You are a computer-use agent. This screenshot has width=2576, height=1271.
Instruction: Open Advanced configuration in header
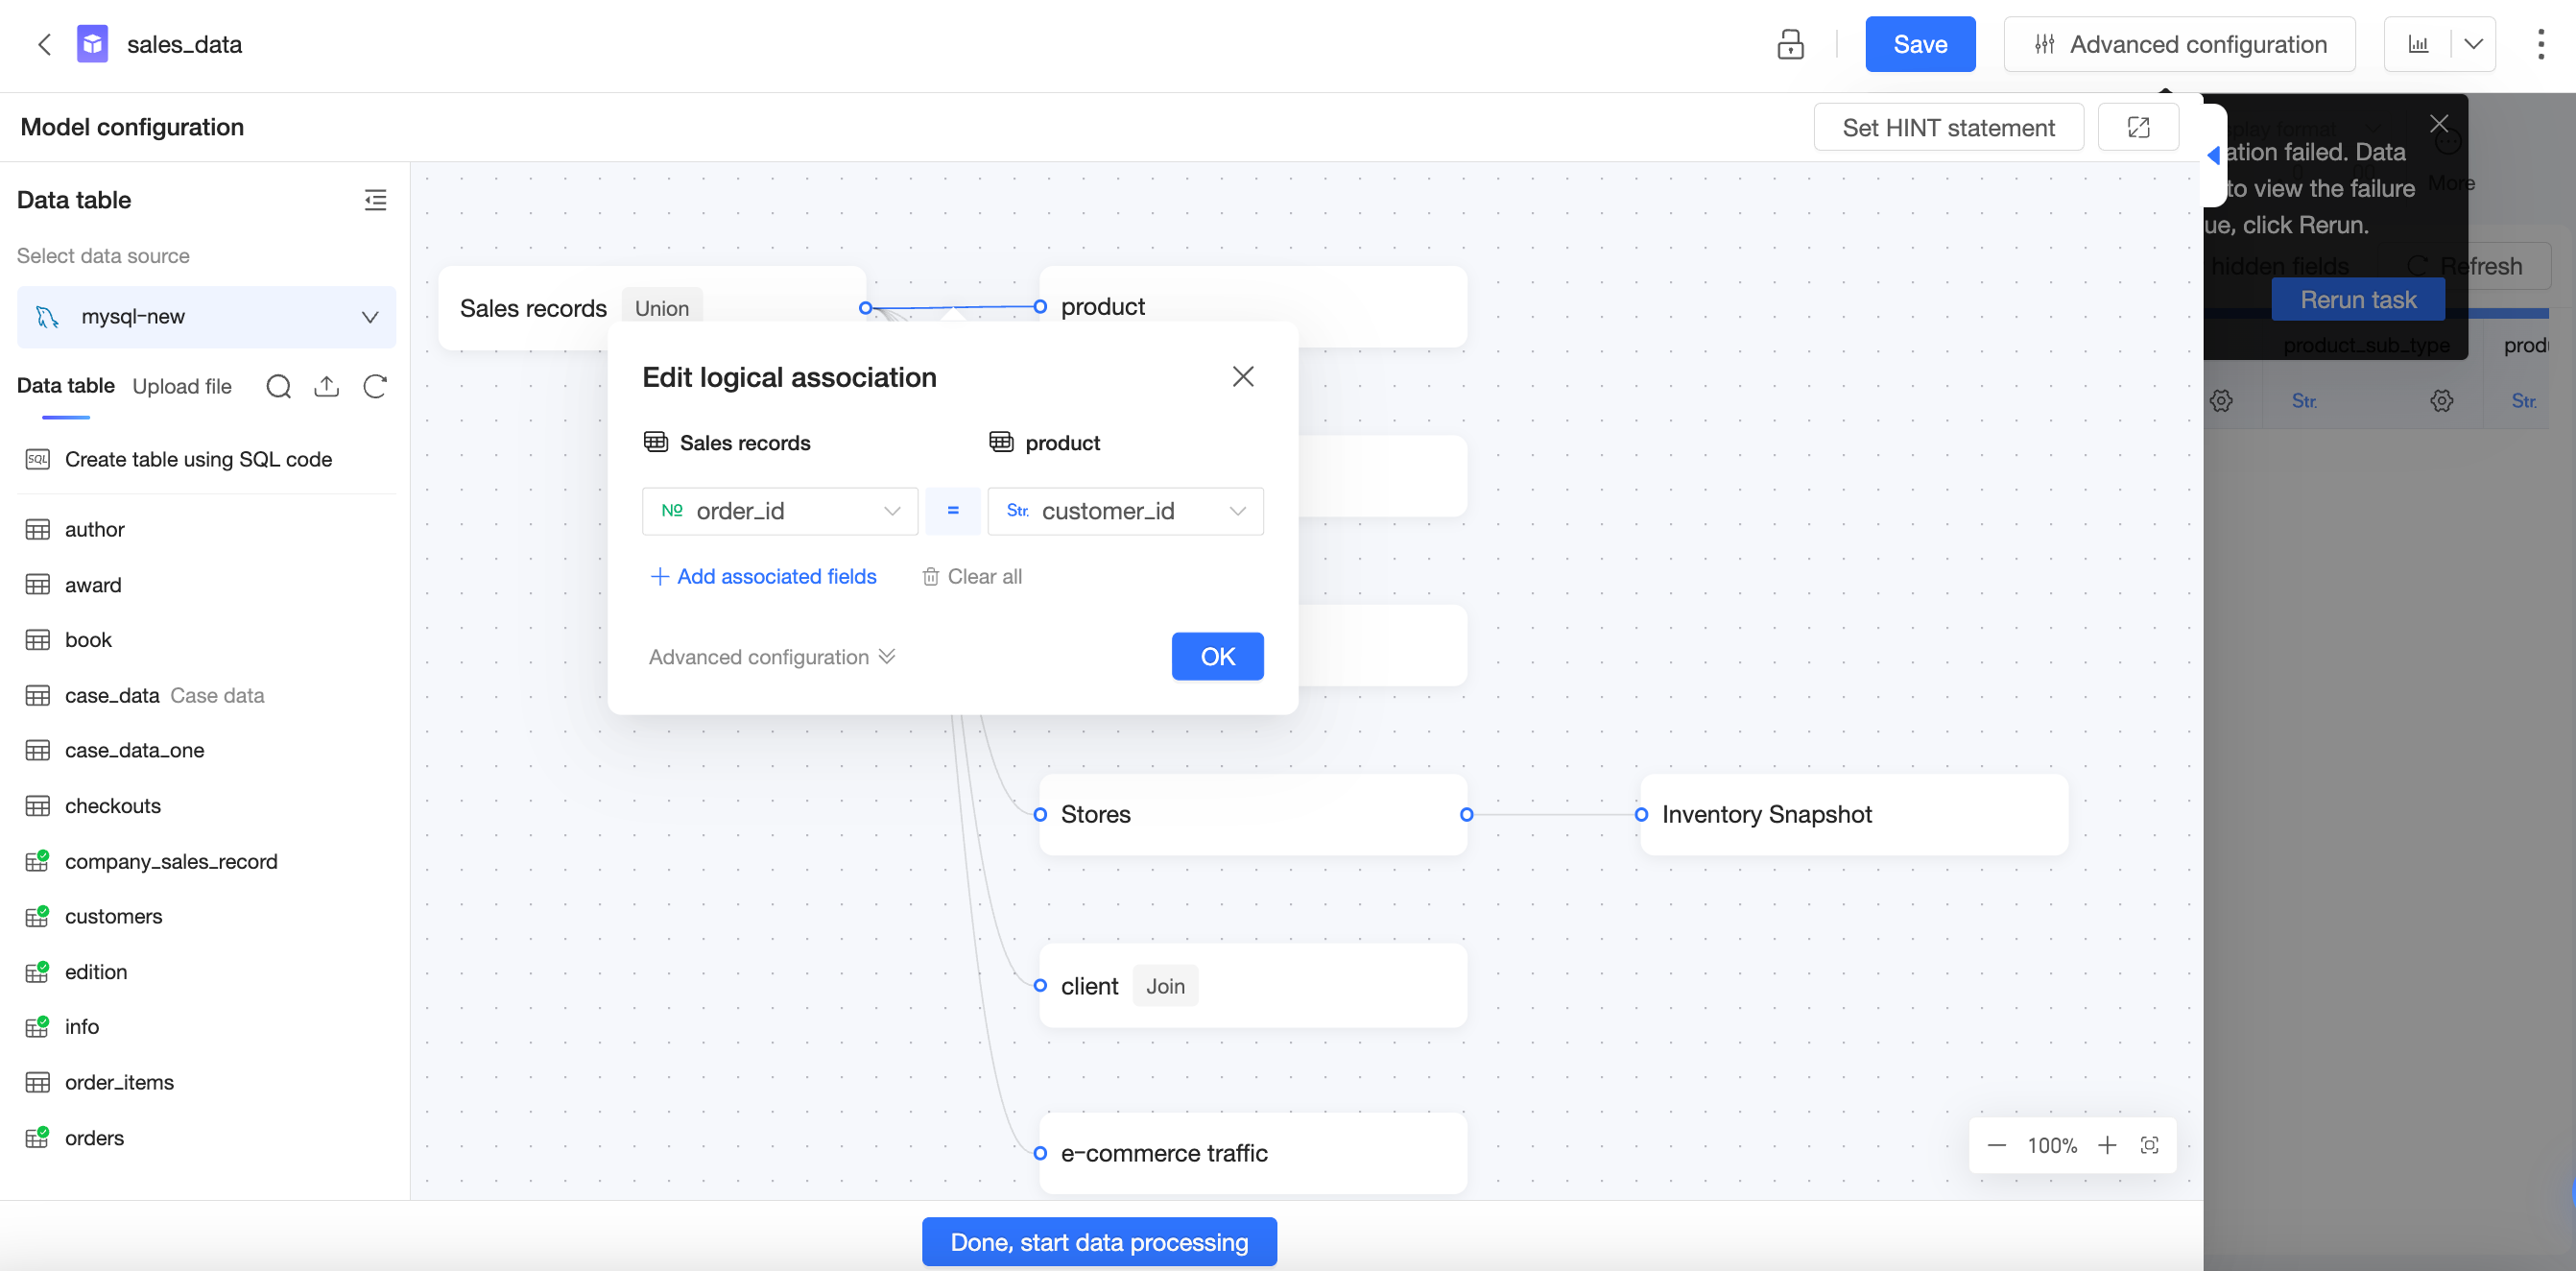pos(2179,44)
